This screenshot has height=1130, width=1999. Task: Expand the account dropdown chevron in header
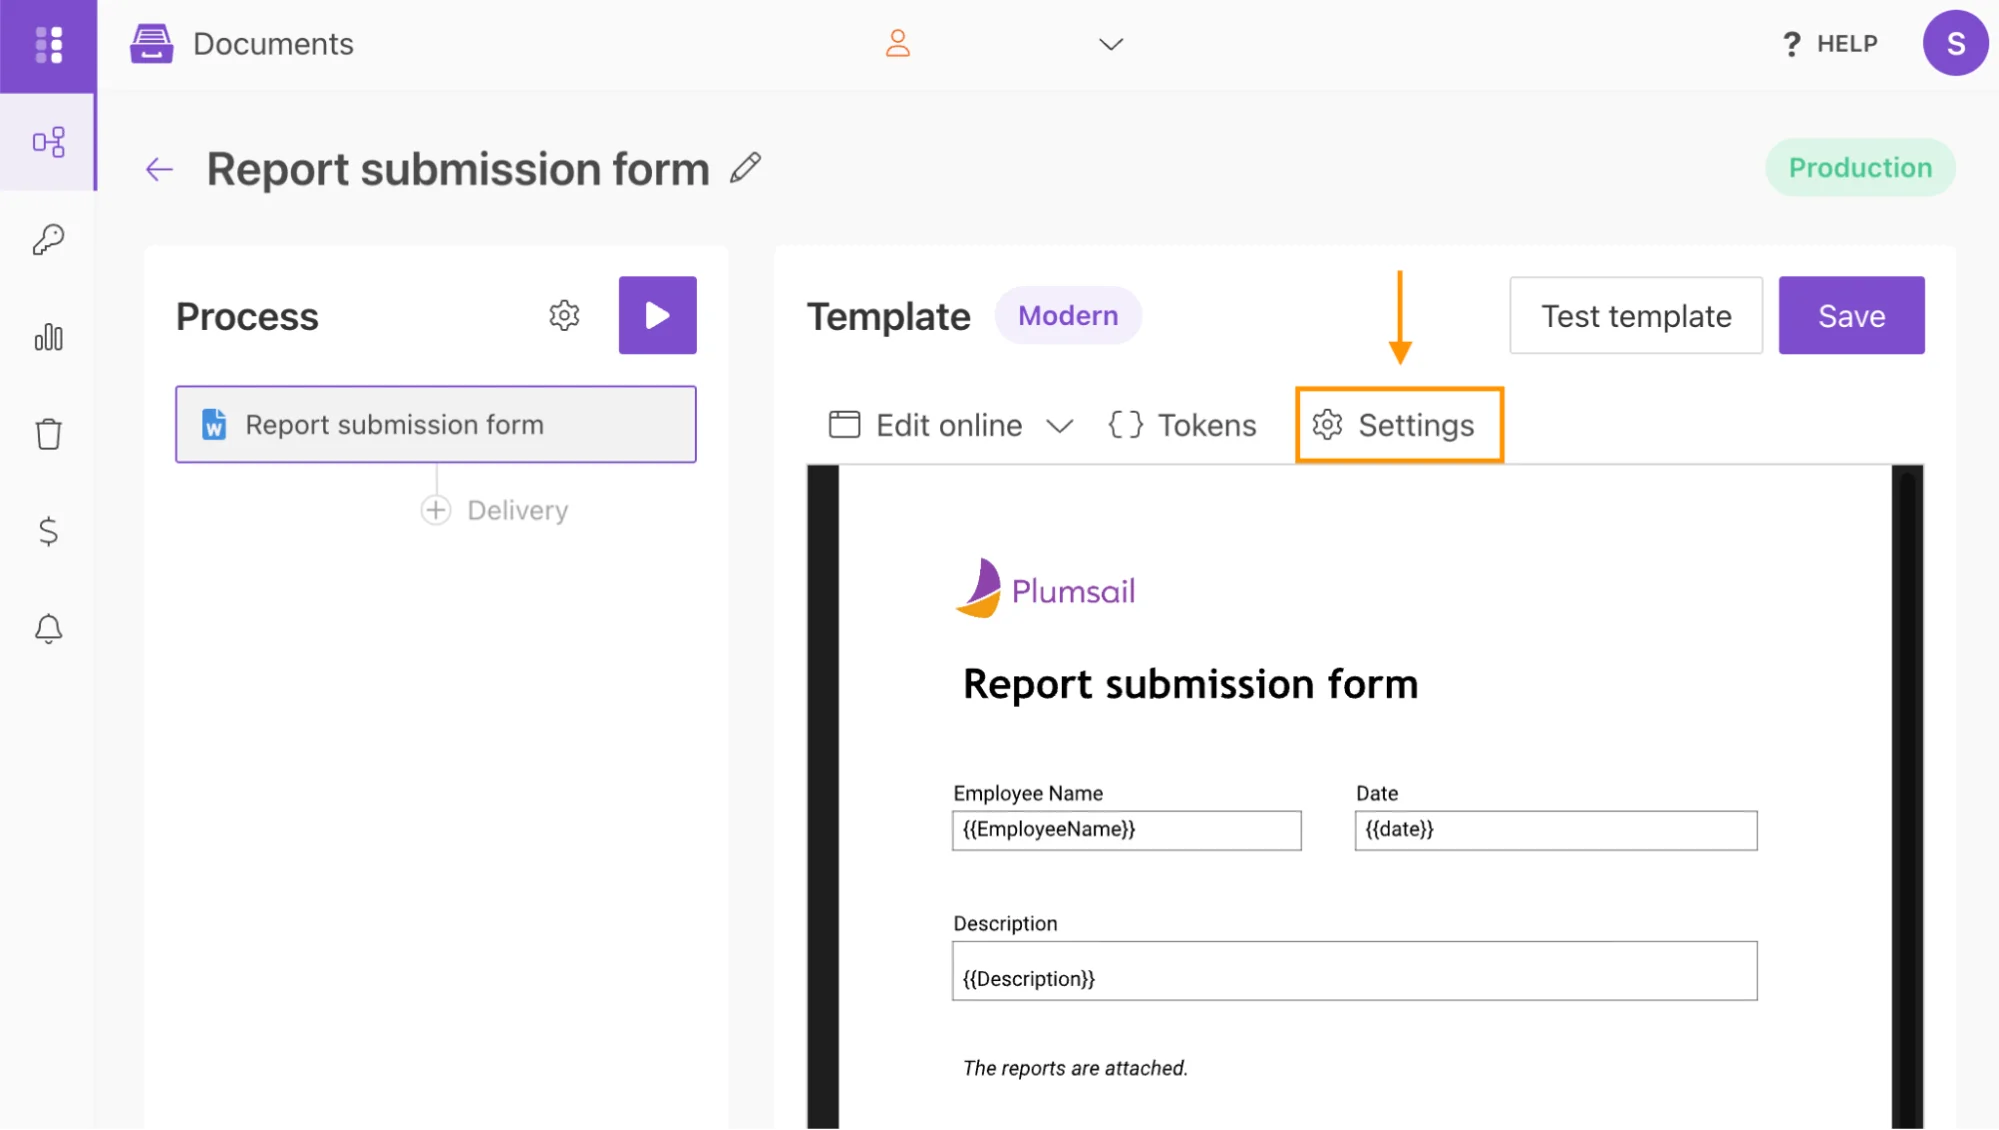[1111, 44]
